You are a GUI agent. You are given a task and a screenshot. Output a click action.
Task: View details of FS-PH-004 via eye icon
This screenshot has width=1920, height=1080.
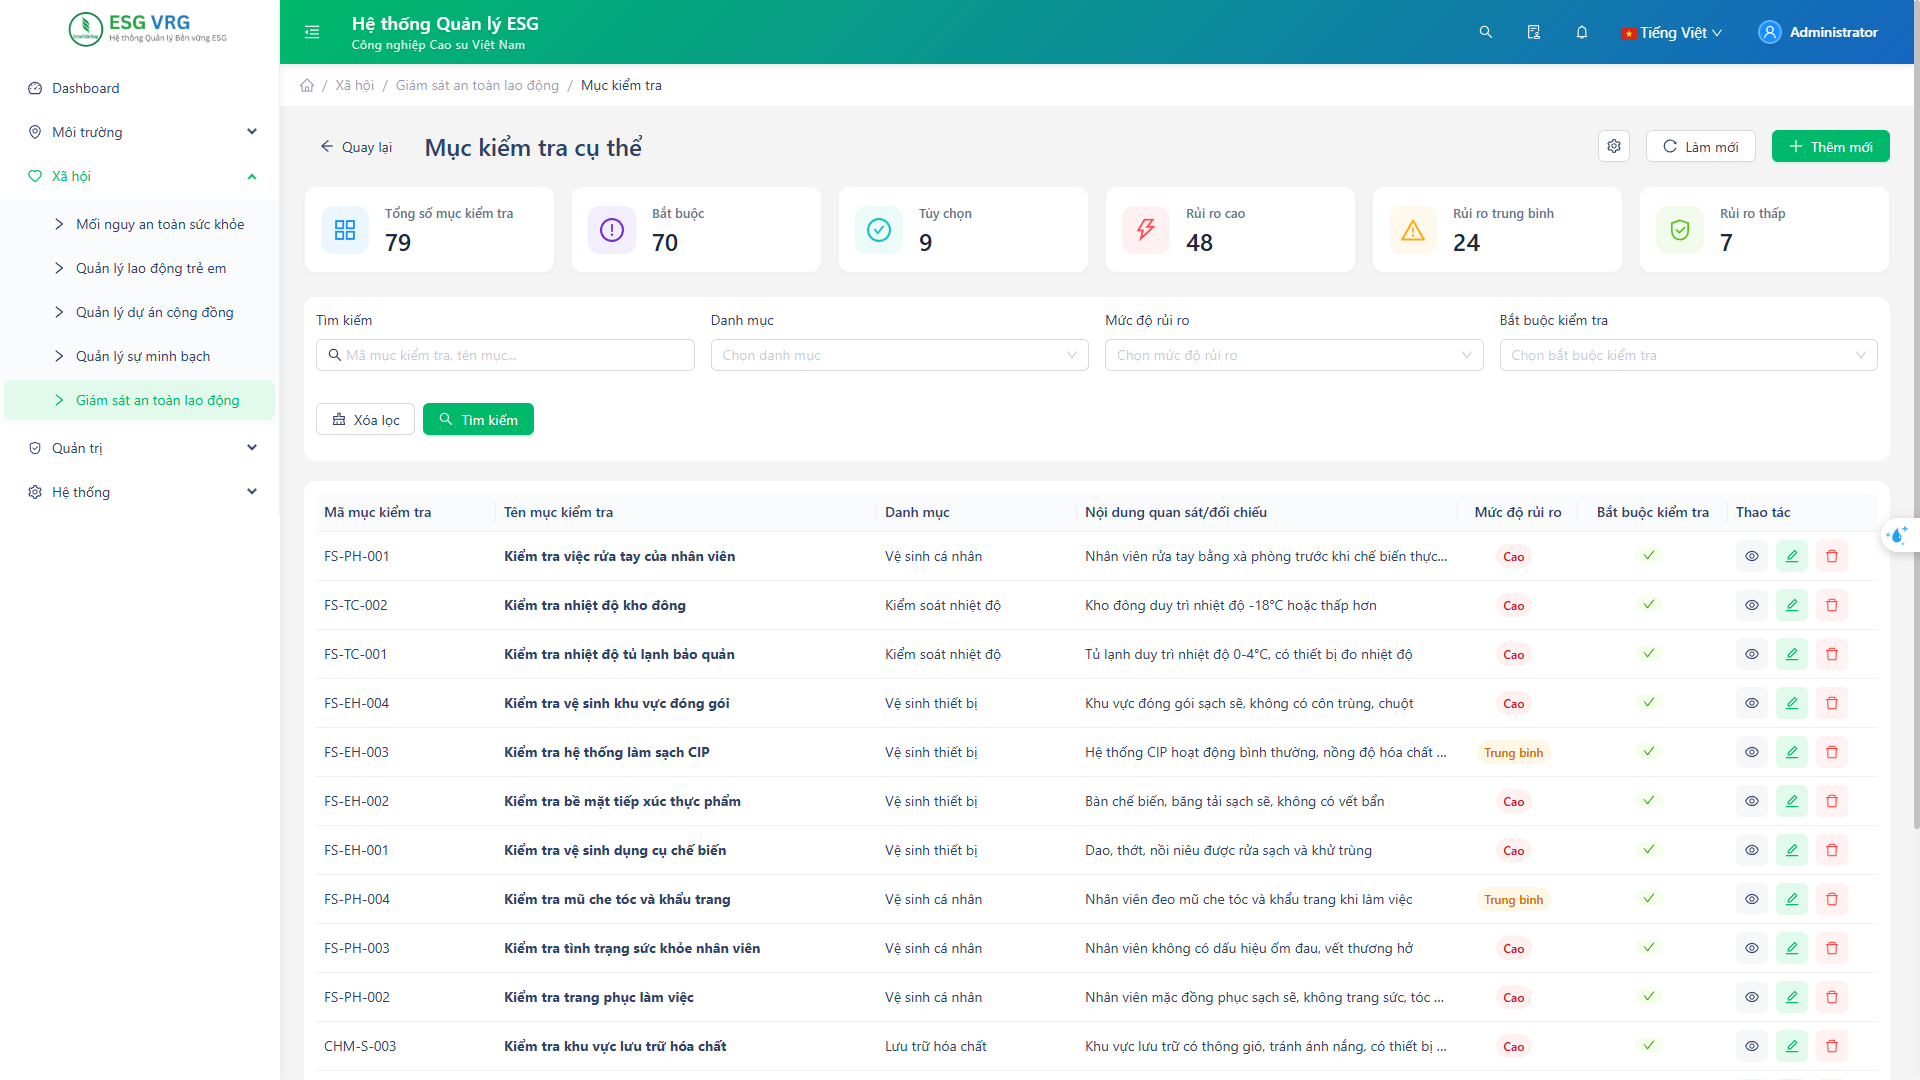(x=1752, y=899)
